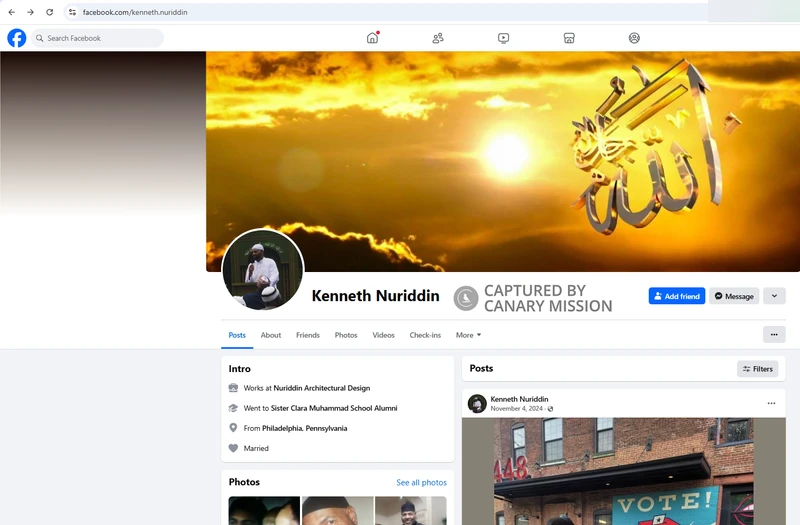Image resolution: width=800 pixels, height=525 pixels.
Task: Click the Kenneth Nuriddin profile name heading
Action: (376, 296)
